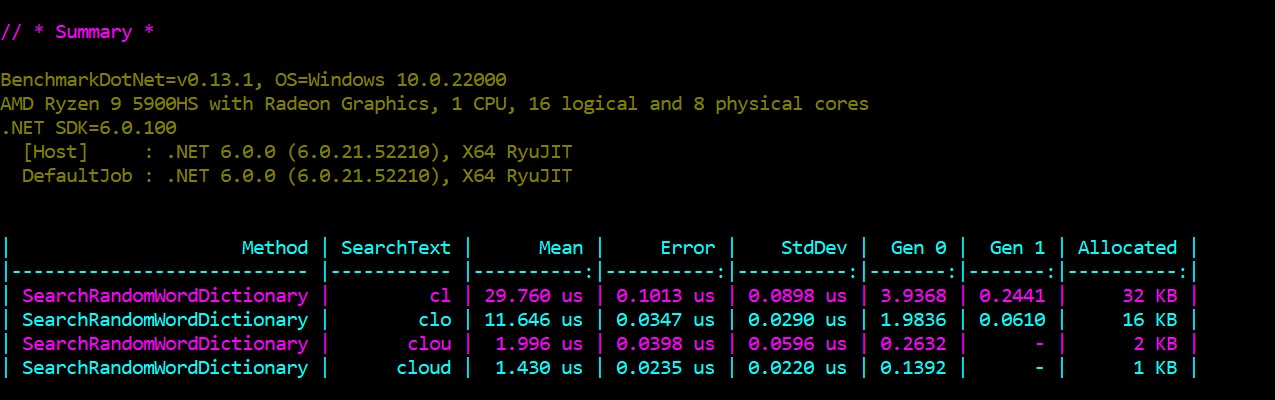
Task: Click the Method column header
Action: (275, 248)
